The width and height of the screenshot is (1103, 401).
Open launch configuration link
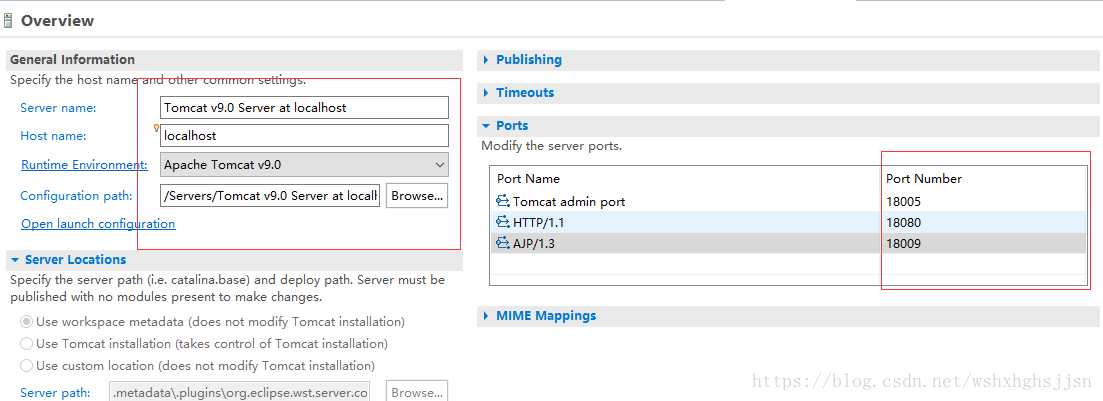click(x=98, y=224)
